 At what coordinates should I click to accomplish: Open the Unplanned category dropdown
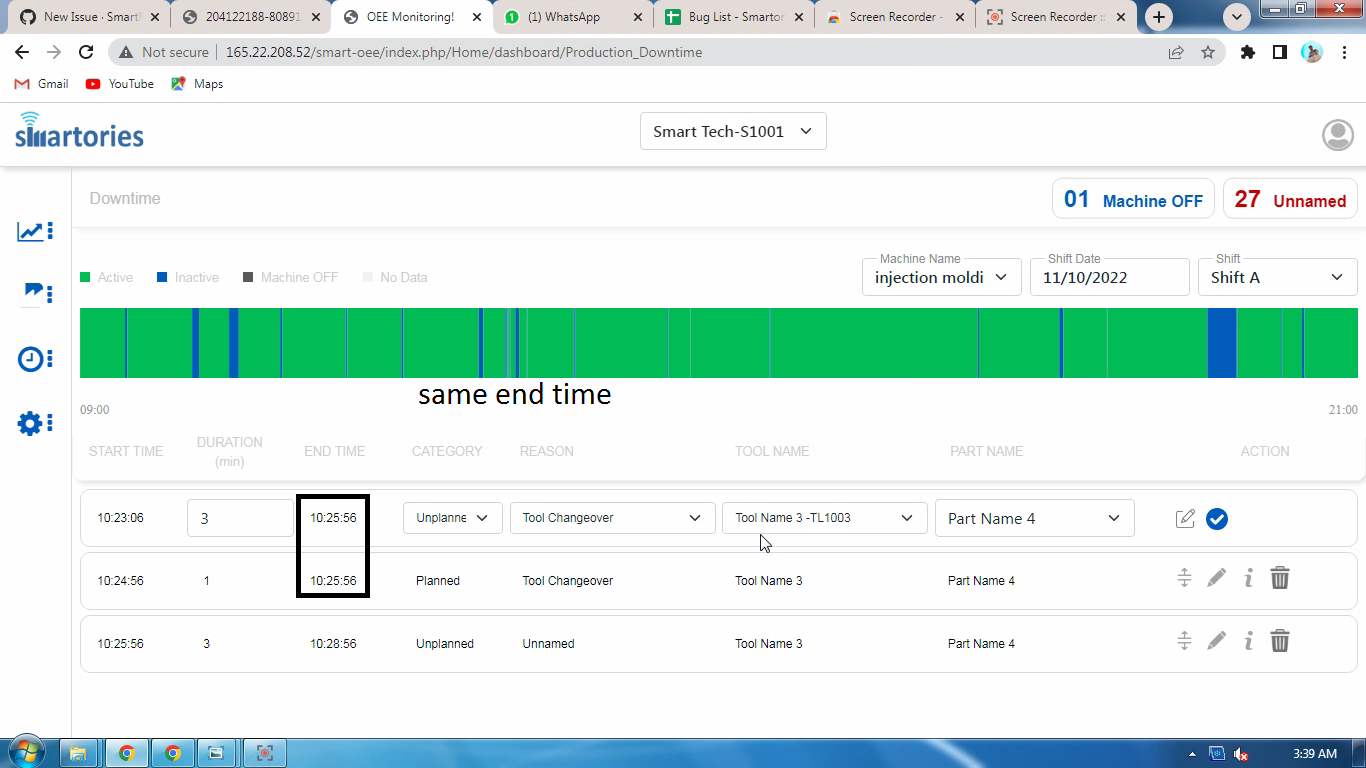pos(452,518)
